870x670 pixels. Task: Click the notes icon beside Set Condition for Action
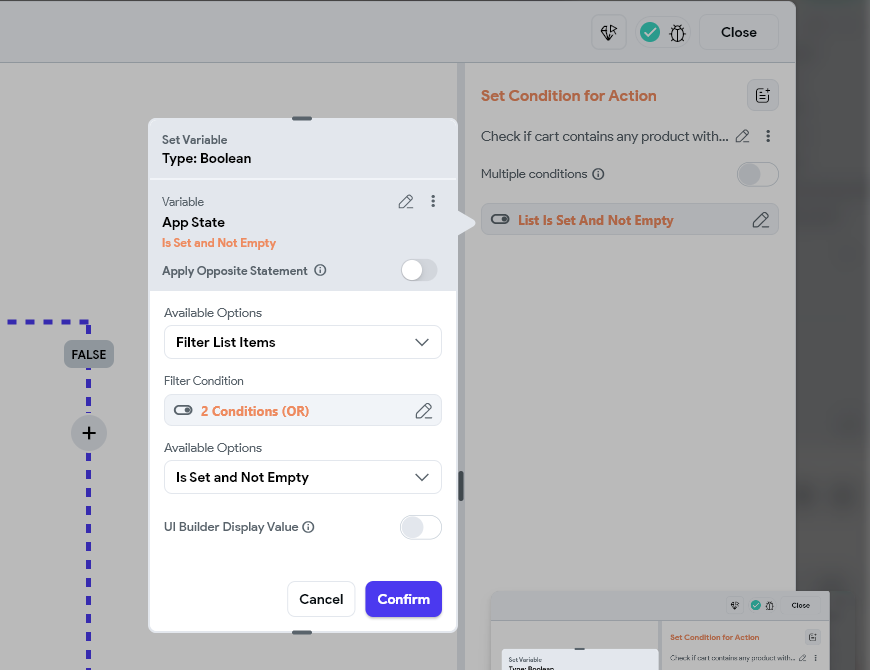[x=762, y=95]
